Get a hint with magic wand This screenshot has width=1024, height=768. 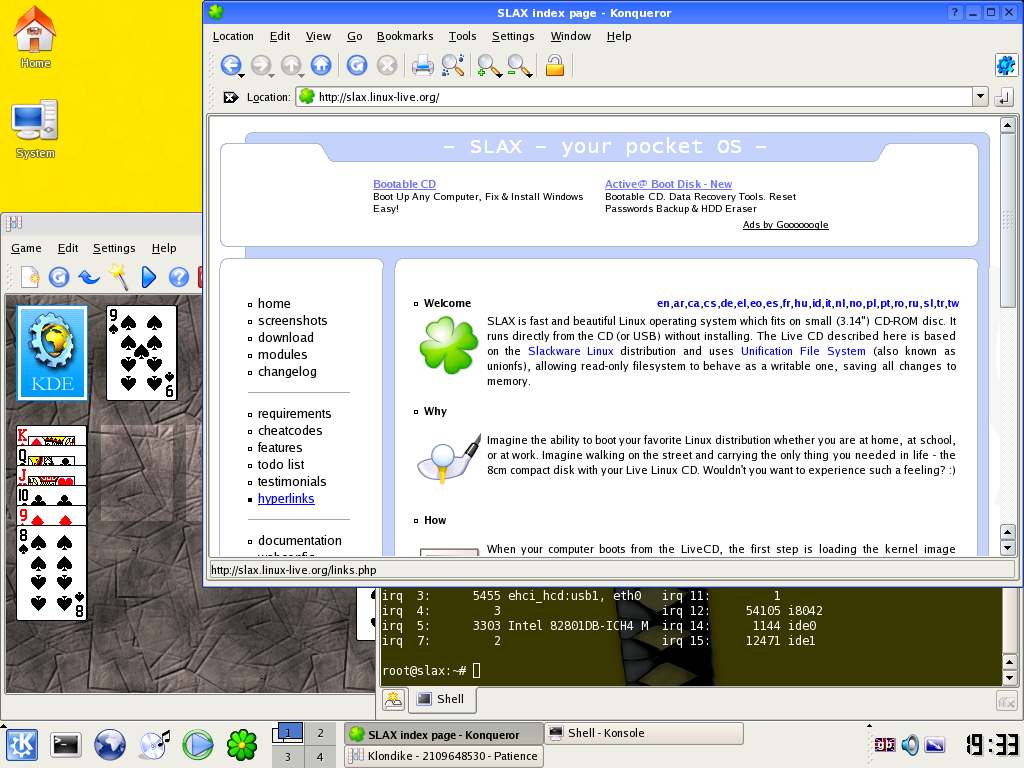point(119,277)
